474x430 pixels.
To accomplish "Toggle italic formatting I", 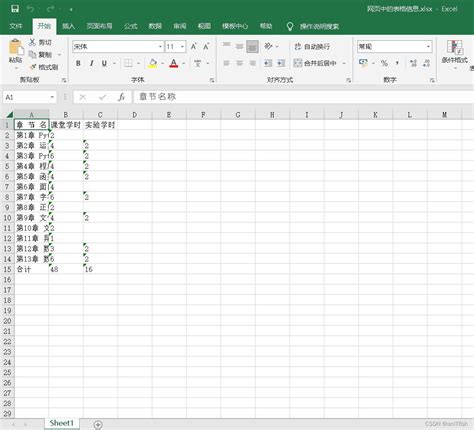I will coord(91,63).
